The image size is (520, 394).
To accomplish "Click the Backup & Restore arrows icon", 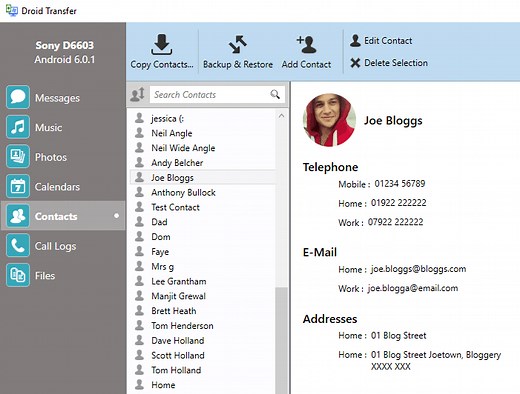I will point(238,44).
